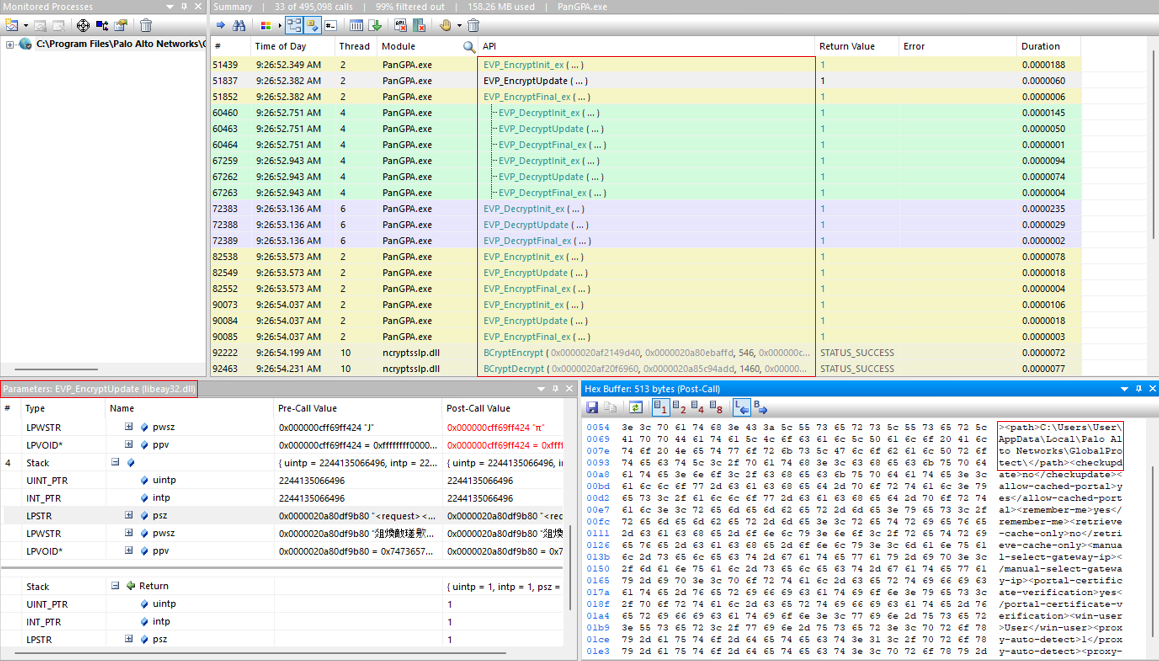Switch hex display grouping to 4 bytes
The width and height of the screenshot is (1159, 661).
point(697,405)
